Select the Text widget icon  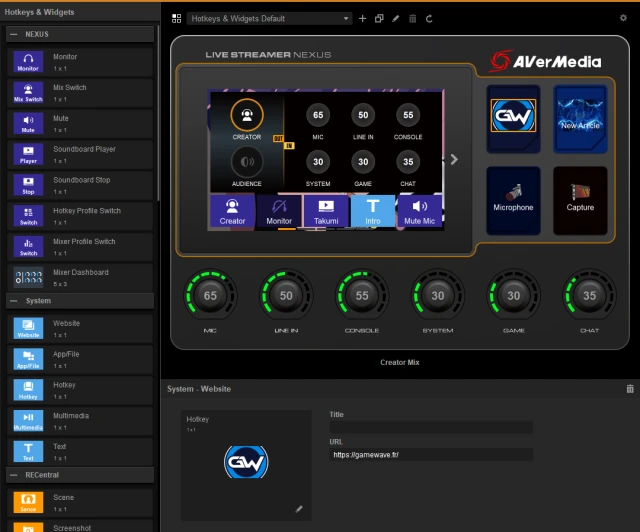tap(28, 452)
